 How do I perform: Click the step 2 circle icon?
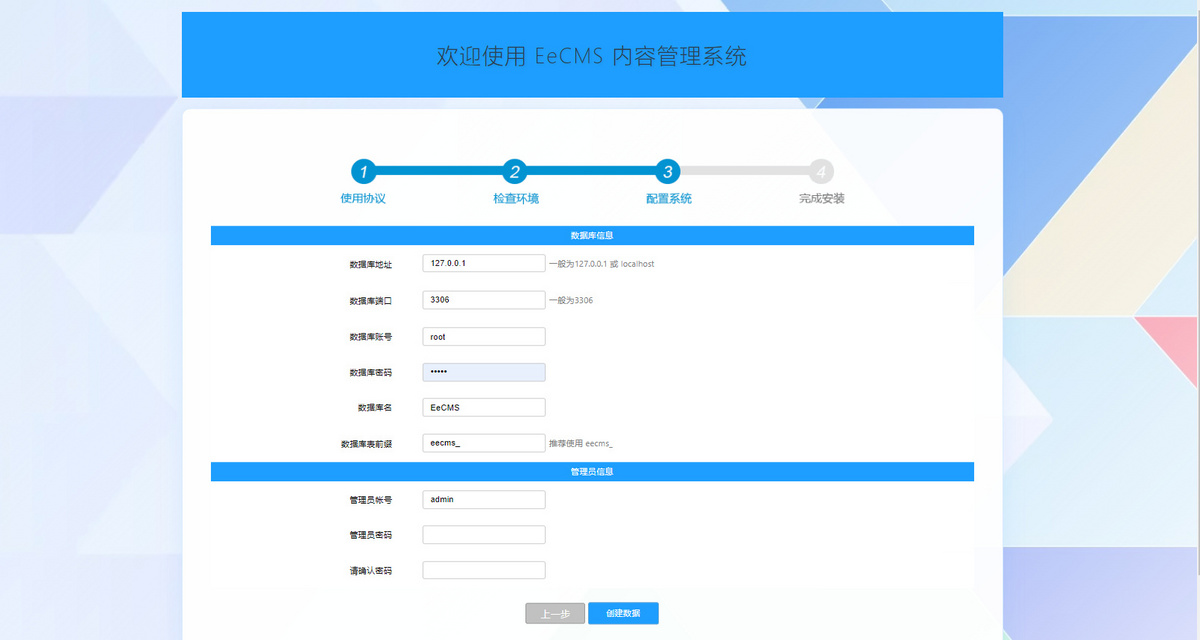[x=515, y=171]
